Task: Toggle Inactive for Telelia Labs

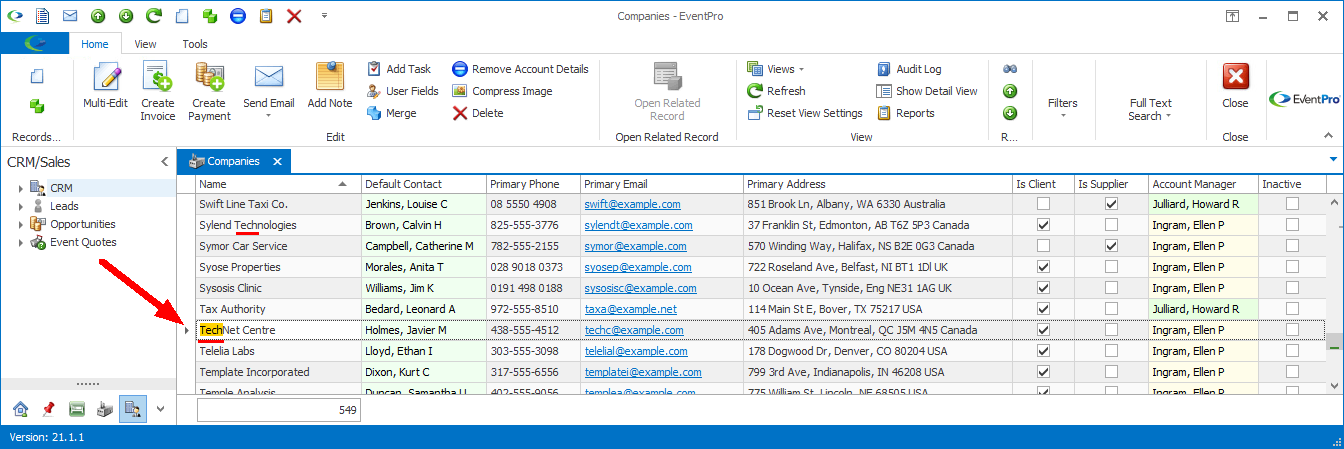Action: click(1292, 351)
